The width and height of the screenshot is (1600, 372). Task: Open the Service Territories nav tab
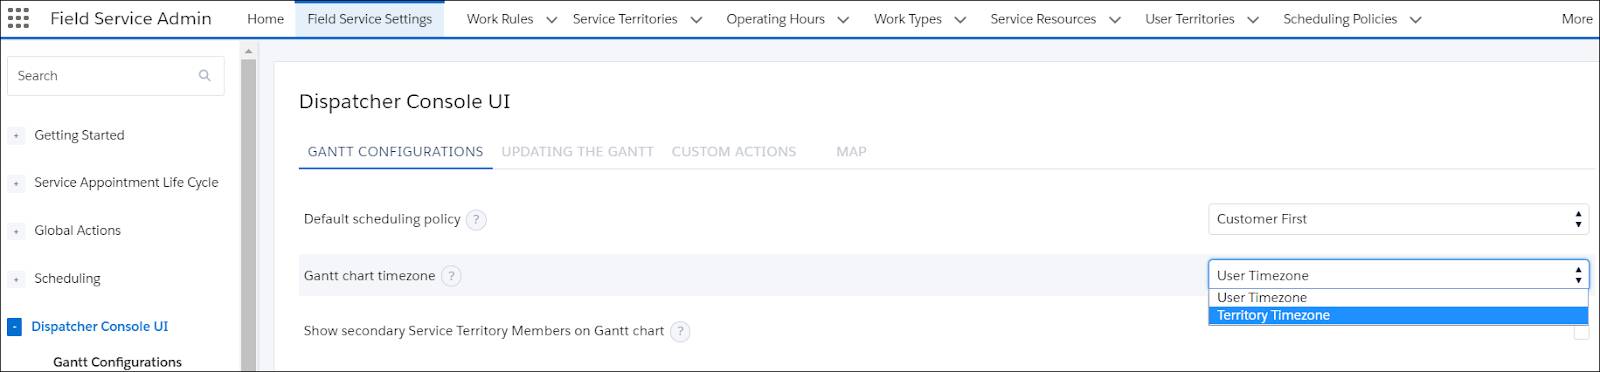pos(625,19)
